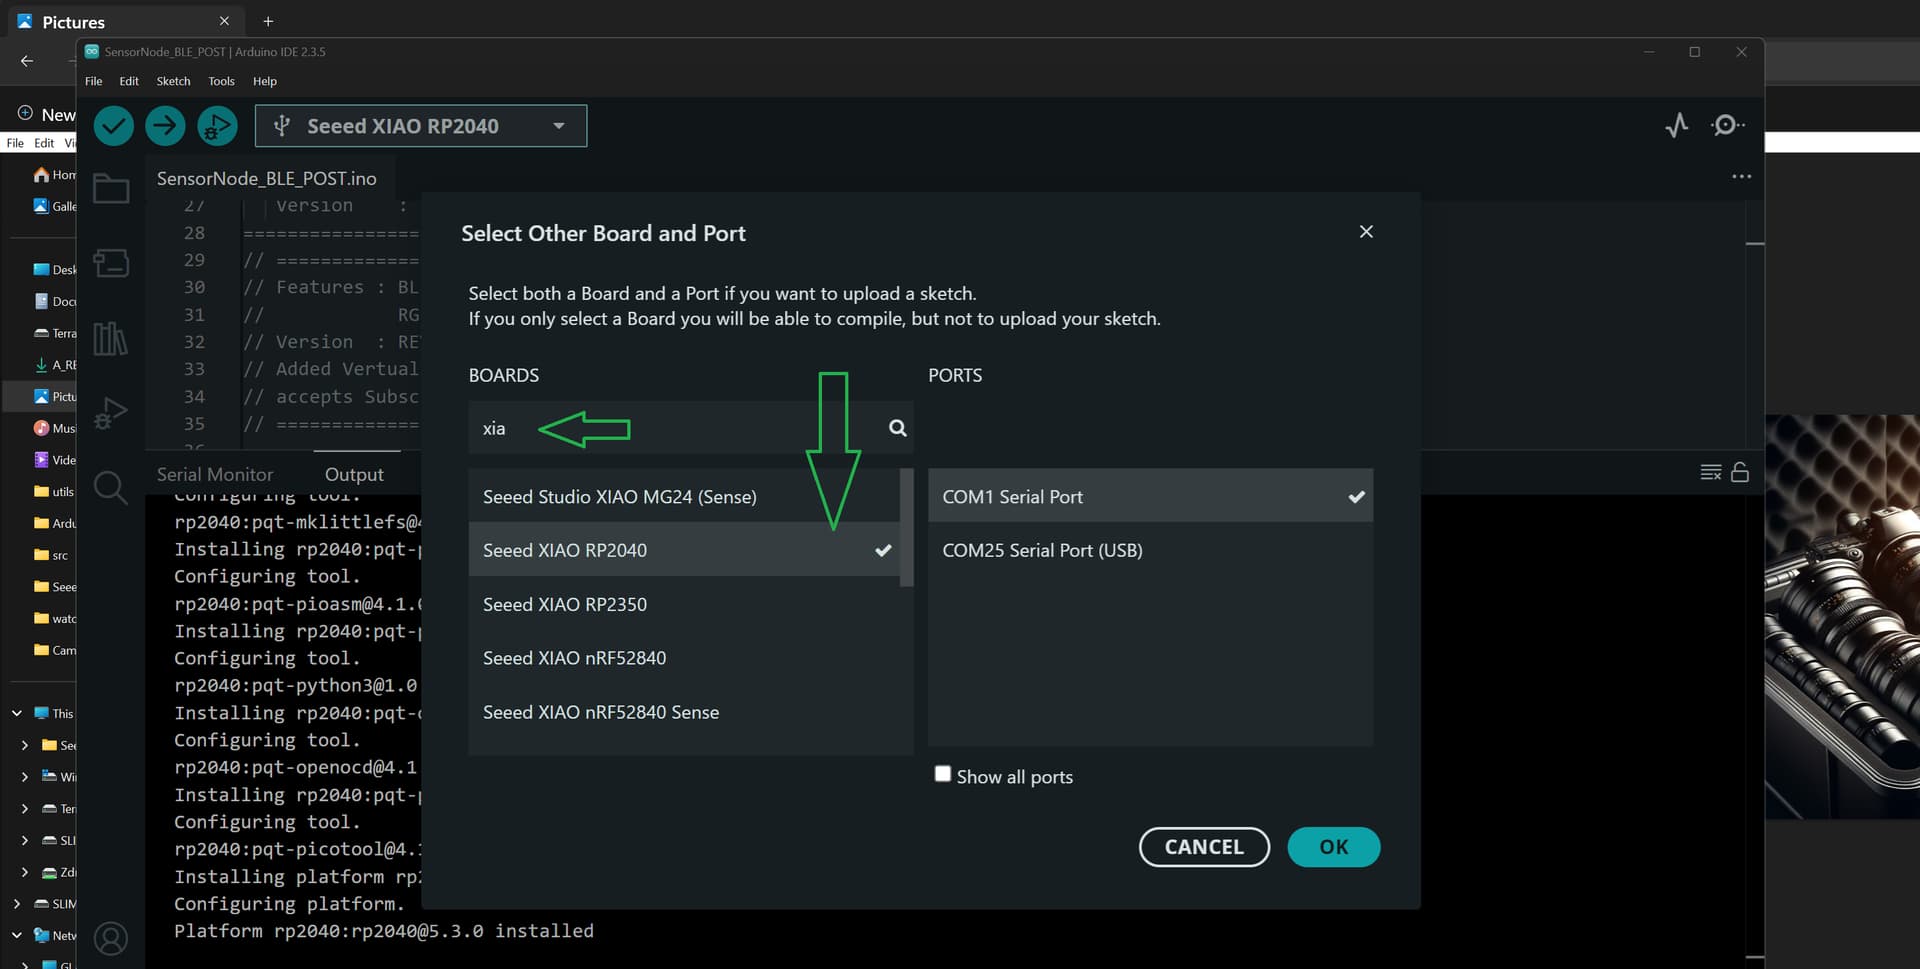Image resolution: width=1920 pixels, height=969 pixels.
Task: Open the Seeed XIAO RP2040 board dropdown
Action: point(421,126)
